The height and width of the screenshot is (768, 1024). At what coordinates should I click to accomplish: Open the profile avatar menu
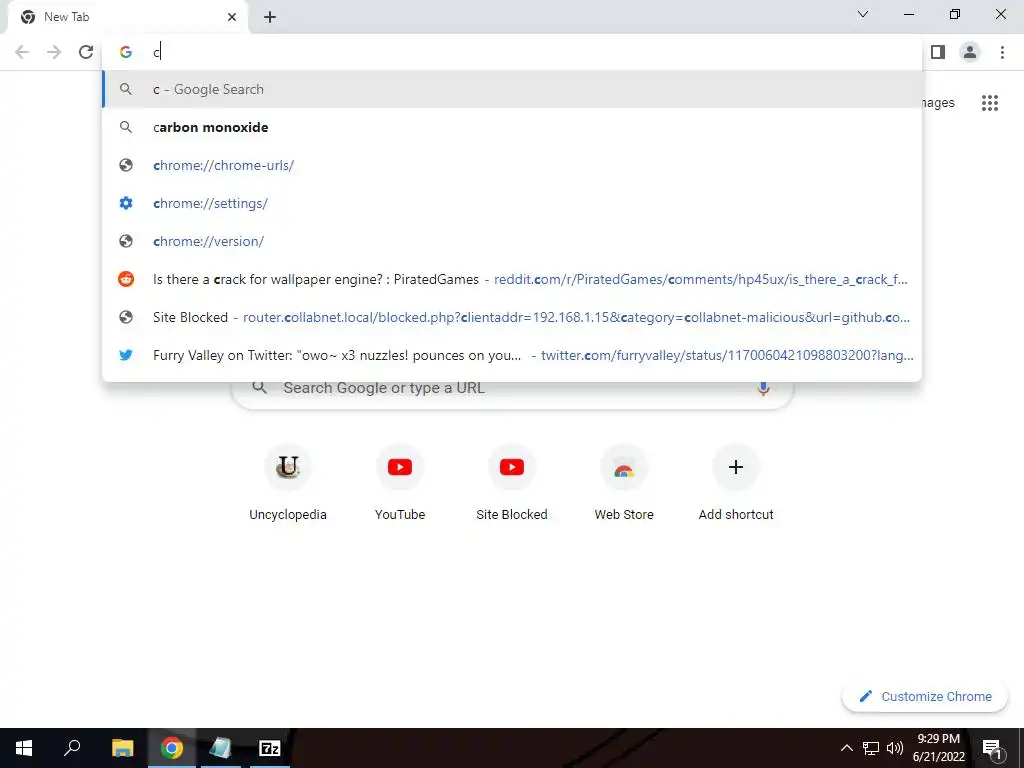[x=970, y=52]
